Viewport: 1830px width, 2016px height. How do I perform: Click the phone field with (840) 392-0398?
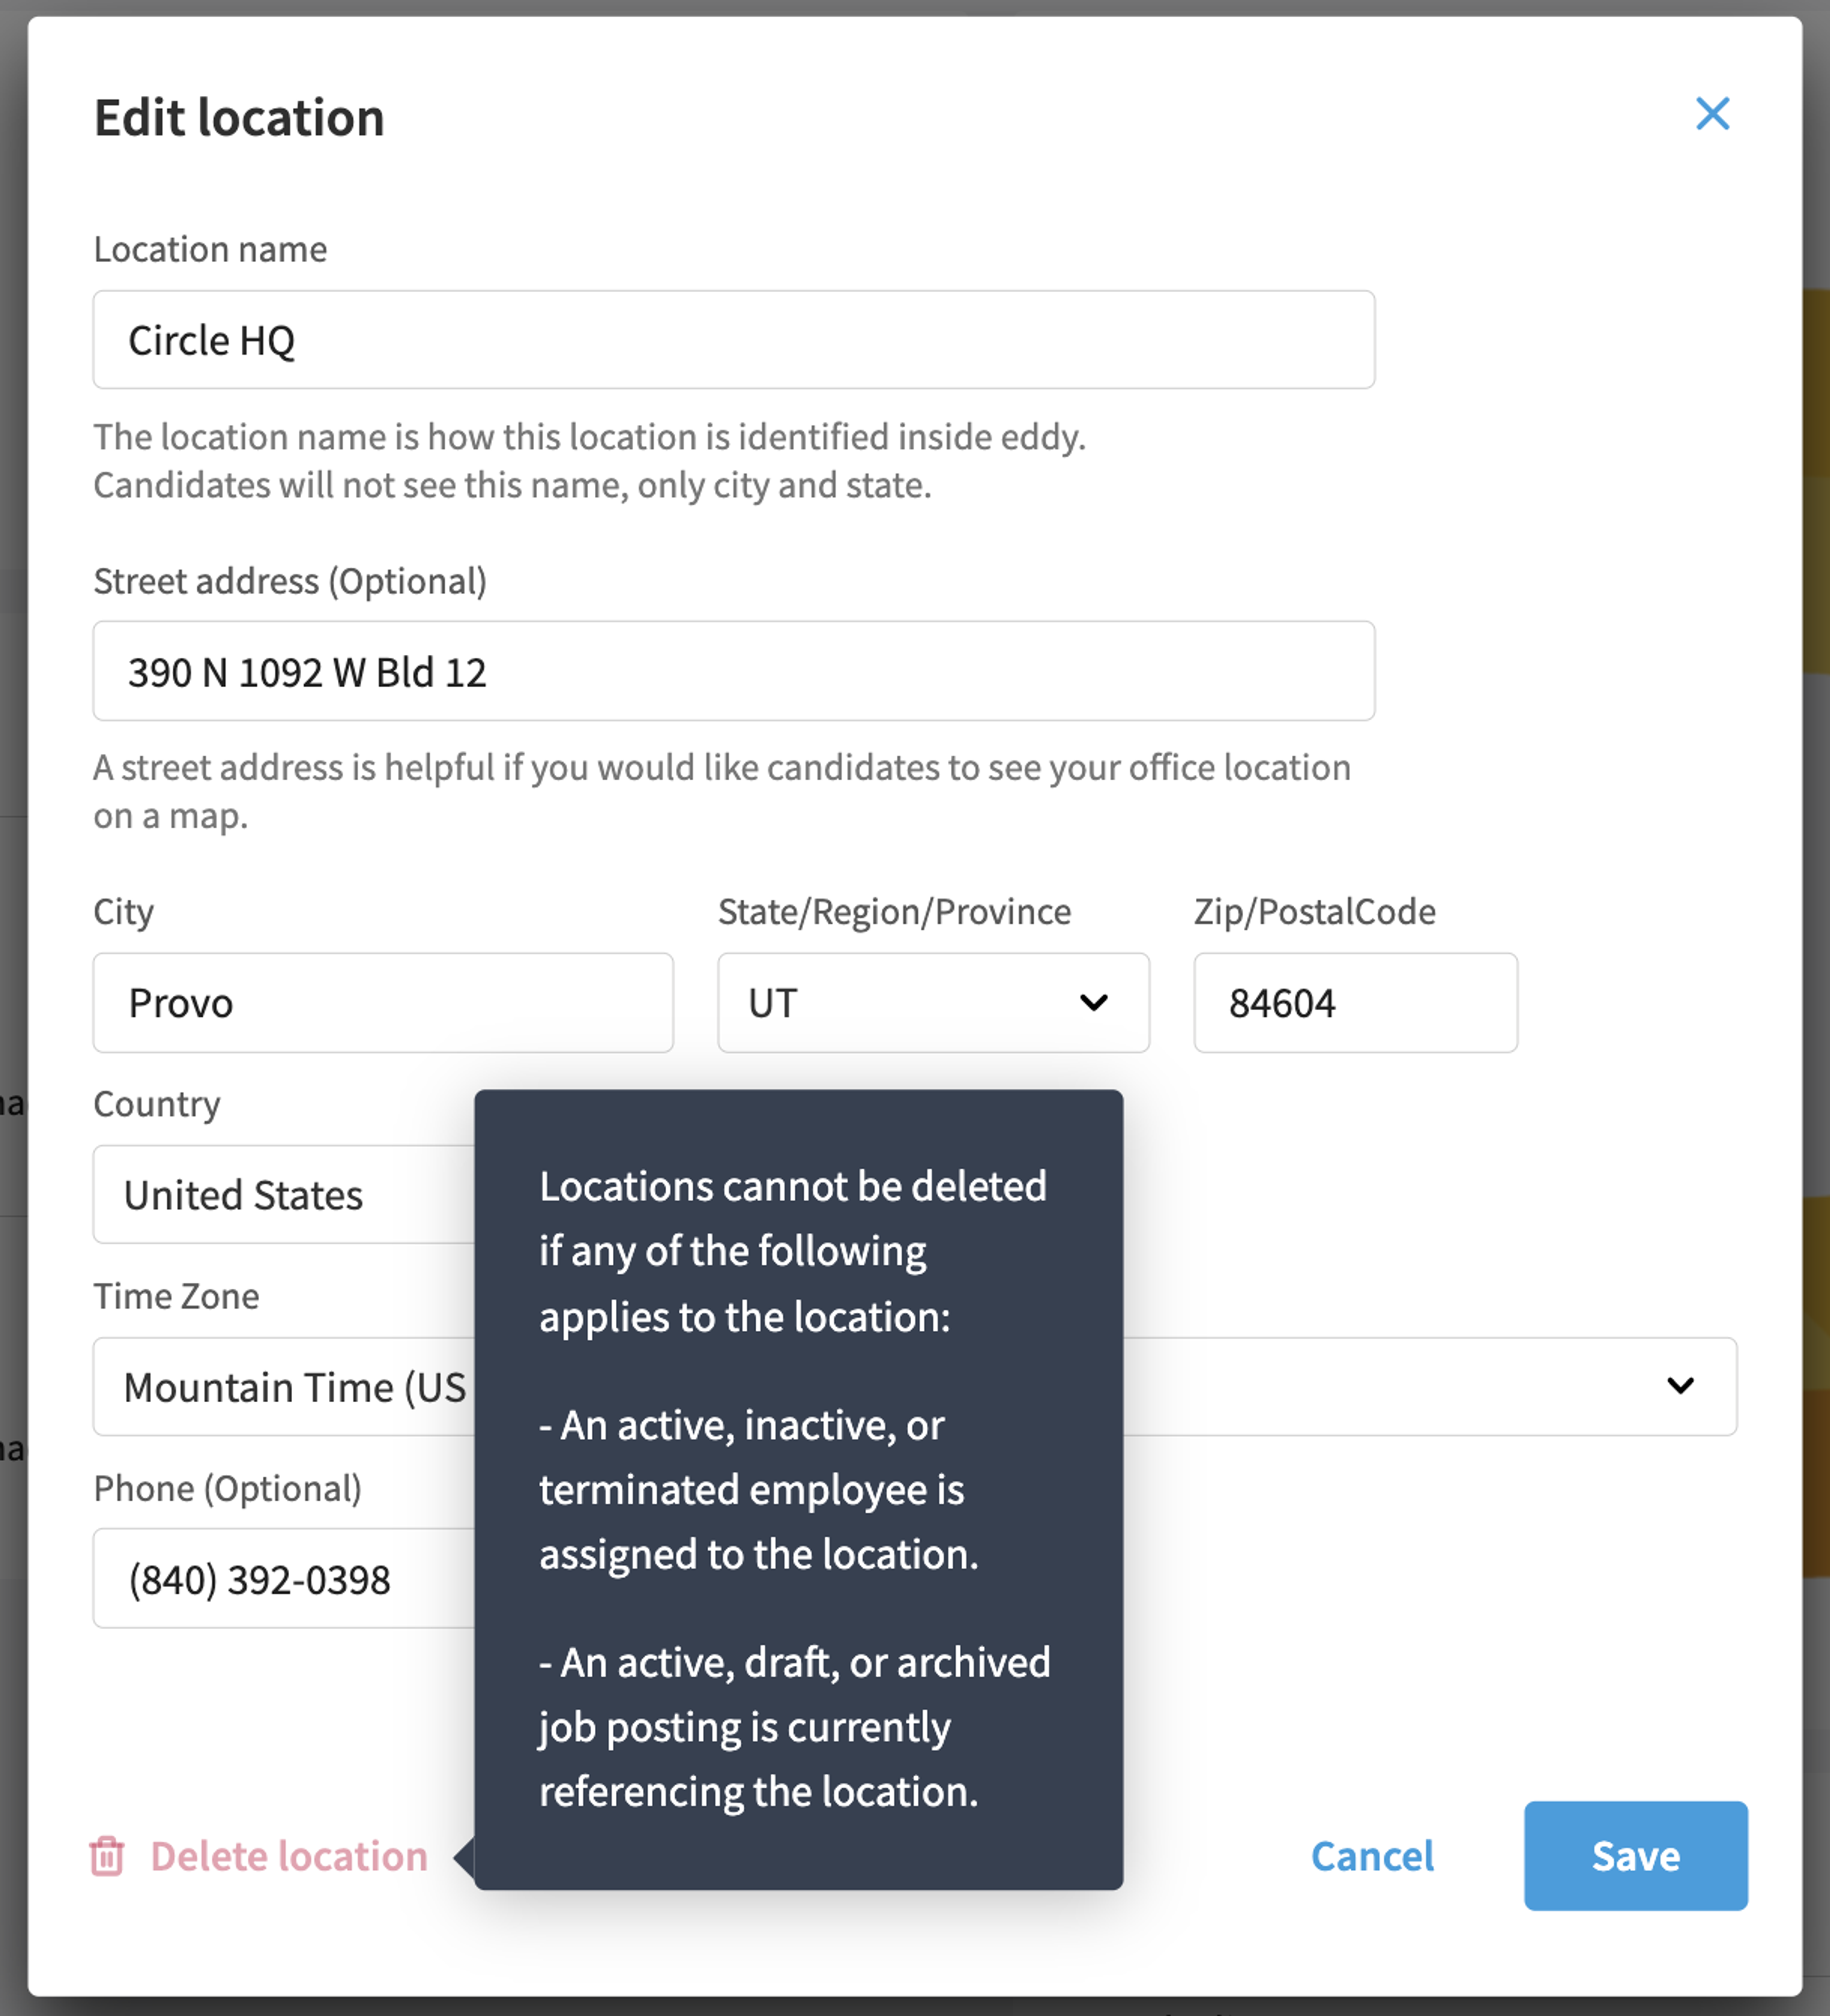(x=284, y=1578)
